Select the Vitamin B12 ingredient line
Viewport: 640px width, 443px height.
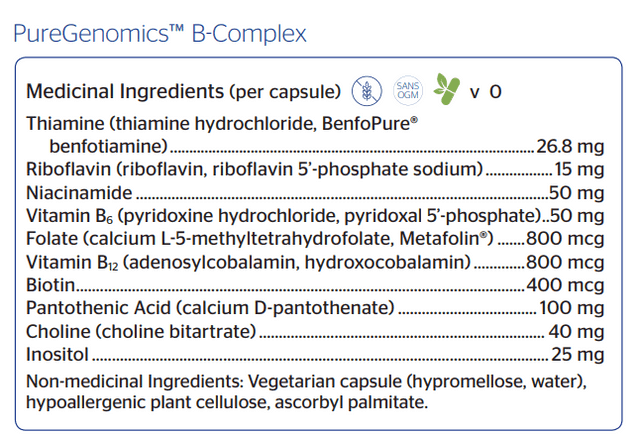(315, 262)
